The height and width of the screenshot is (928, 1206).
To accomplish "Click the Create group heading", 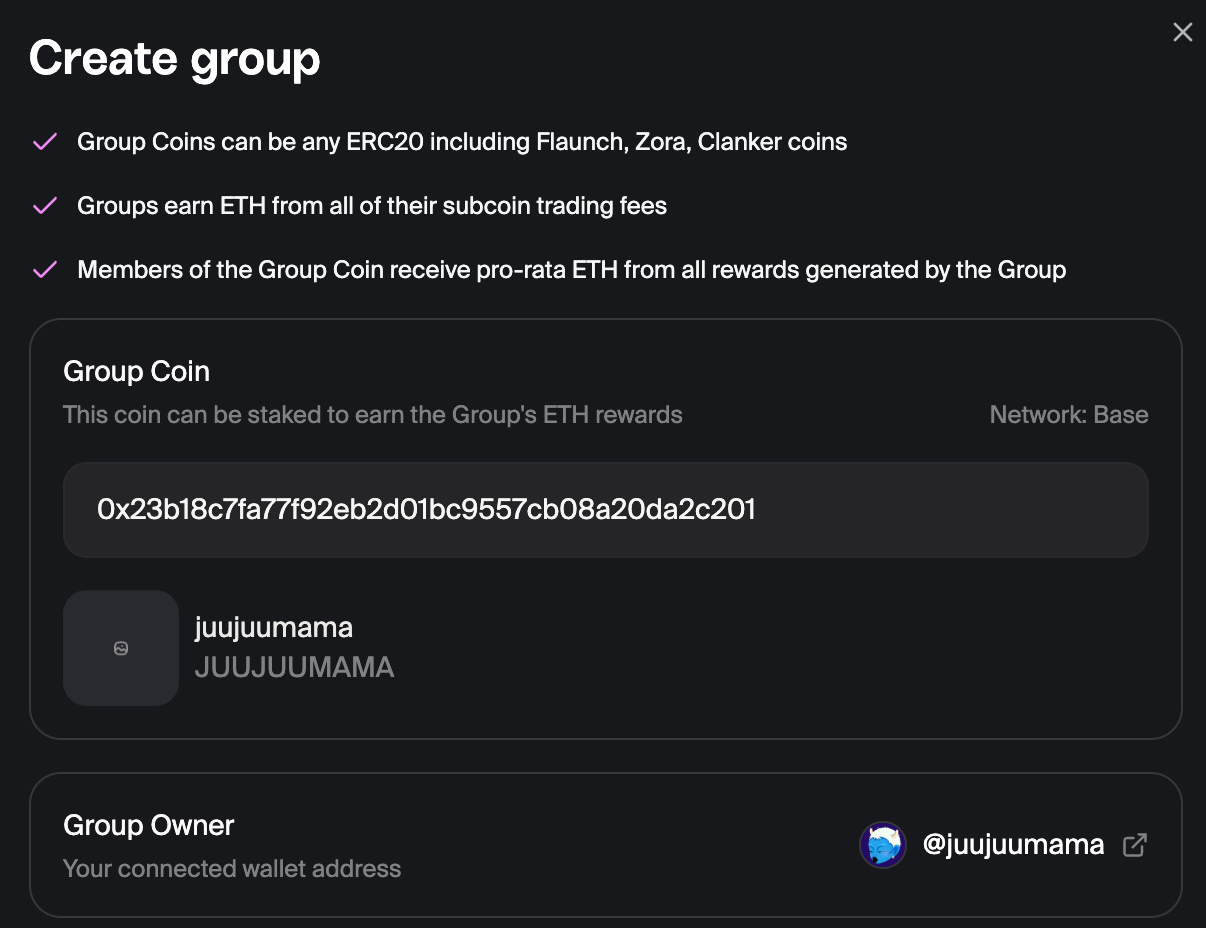I will (175, 59).
